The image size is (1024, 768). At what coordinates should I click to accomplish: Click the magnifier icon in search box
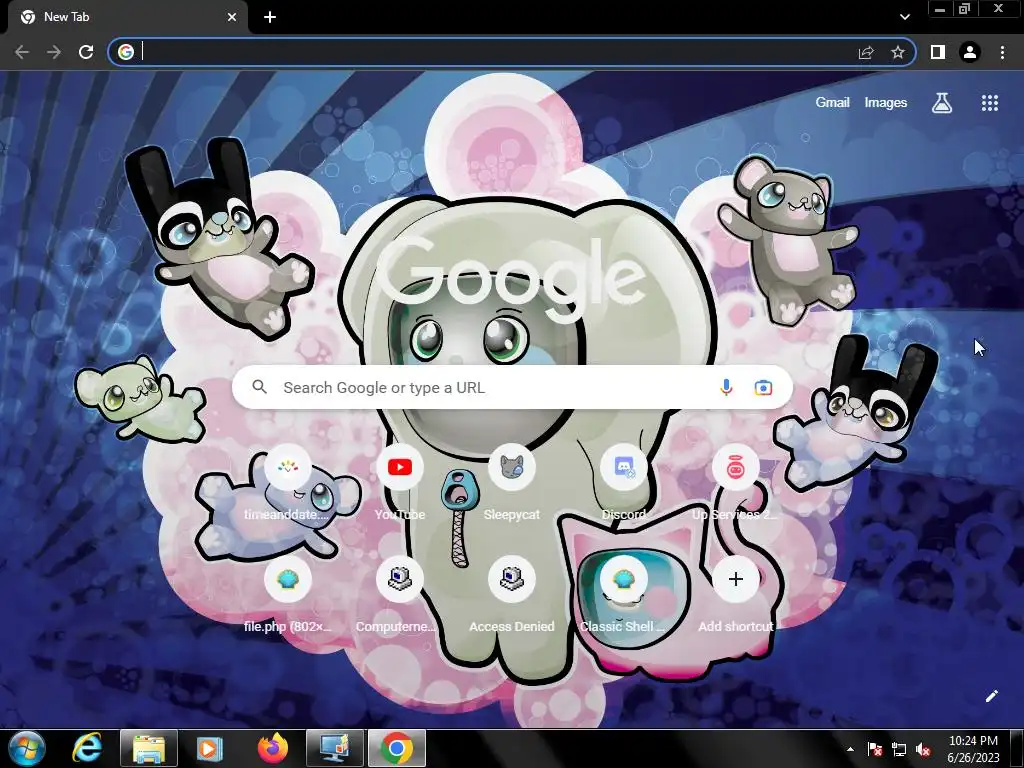[x=260, y=387]
